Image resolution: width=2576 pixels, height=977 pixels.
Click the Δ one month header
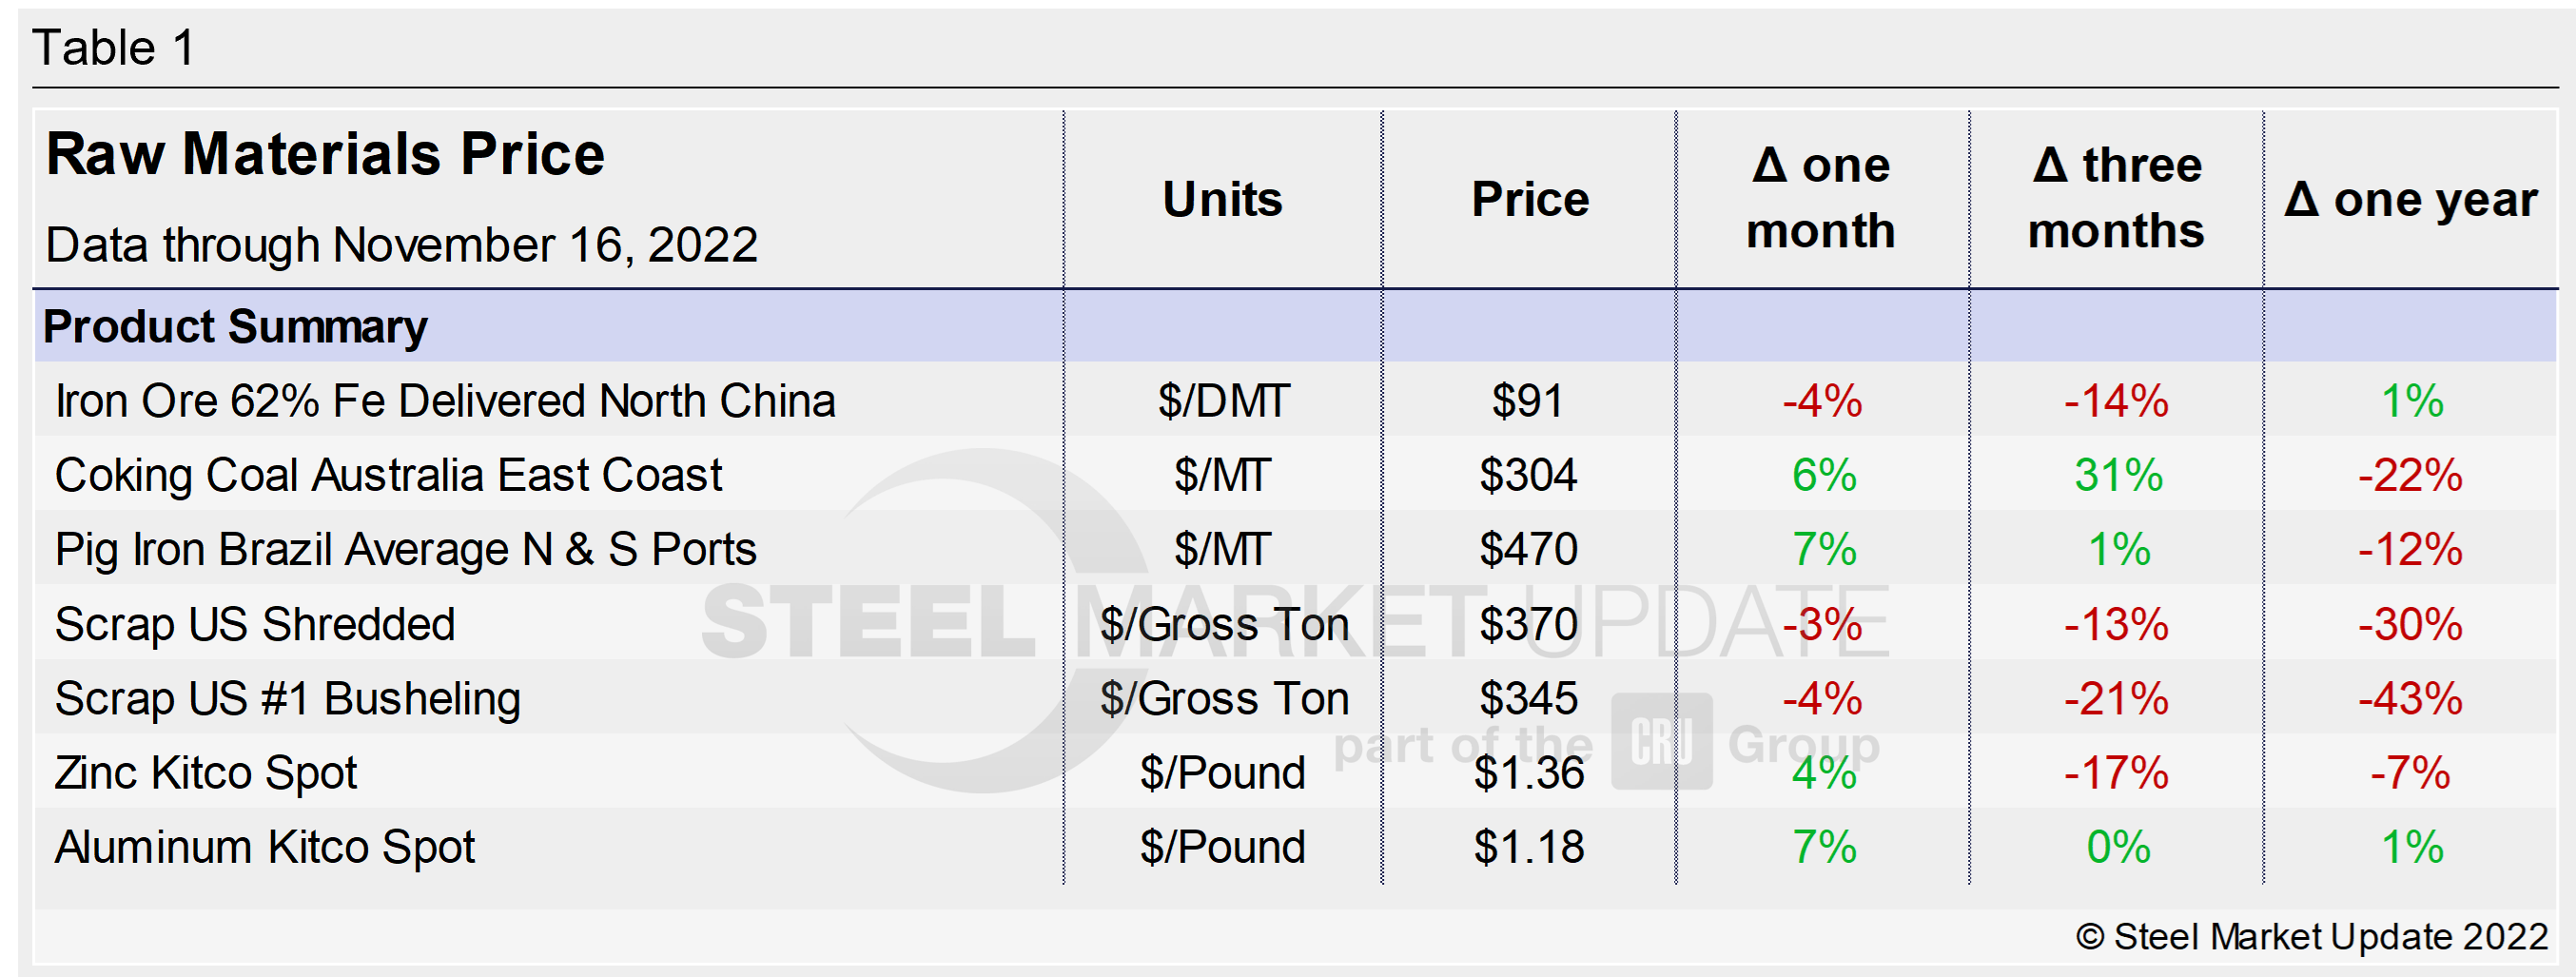tap(1821, 198)
